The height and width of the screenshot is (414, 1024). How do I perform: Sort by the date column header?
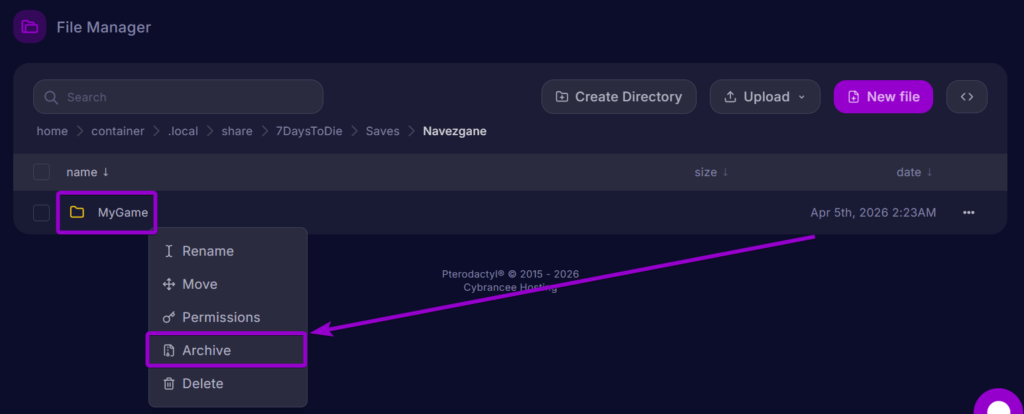tap(908, 172)
